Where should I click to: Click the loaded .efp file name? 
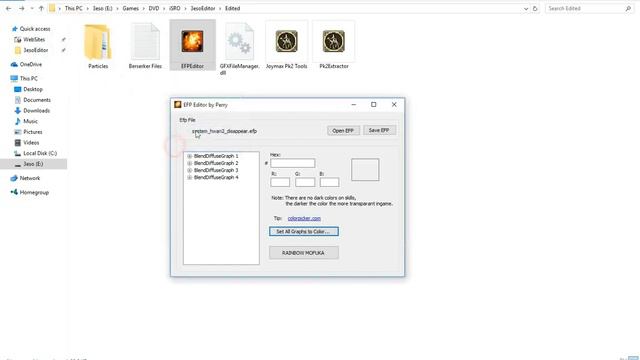tap(224, 131)
